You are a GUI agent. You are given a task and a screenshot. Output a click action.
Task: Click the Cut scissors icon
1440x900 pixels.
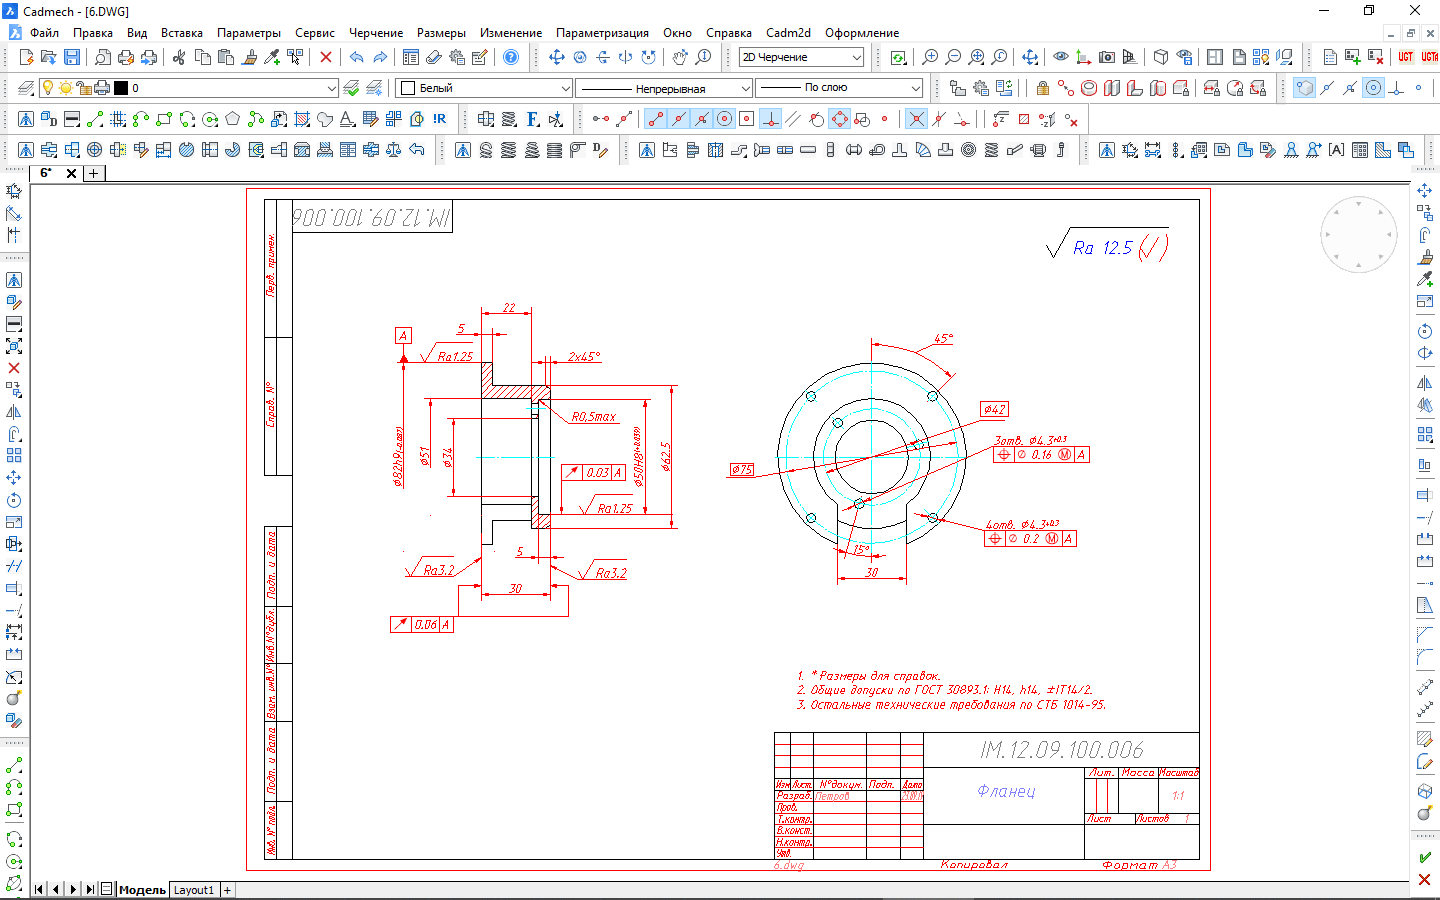(x=179, y=58)
